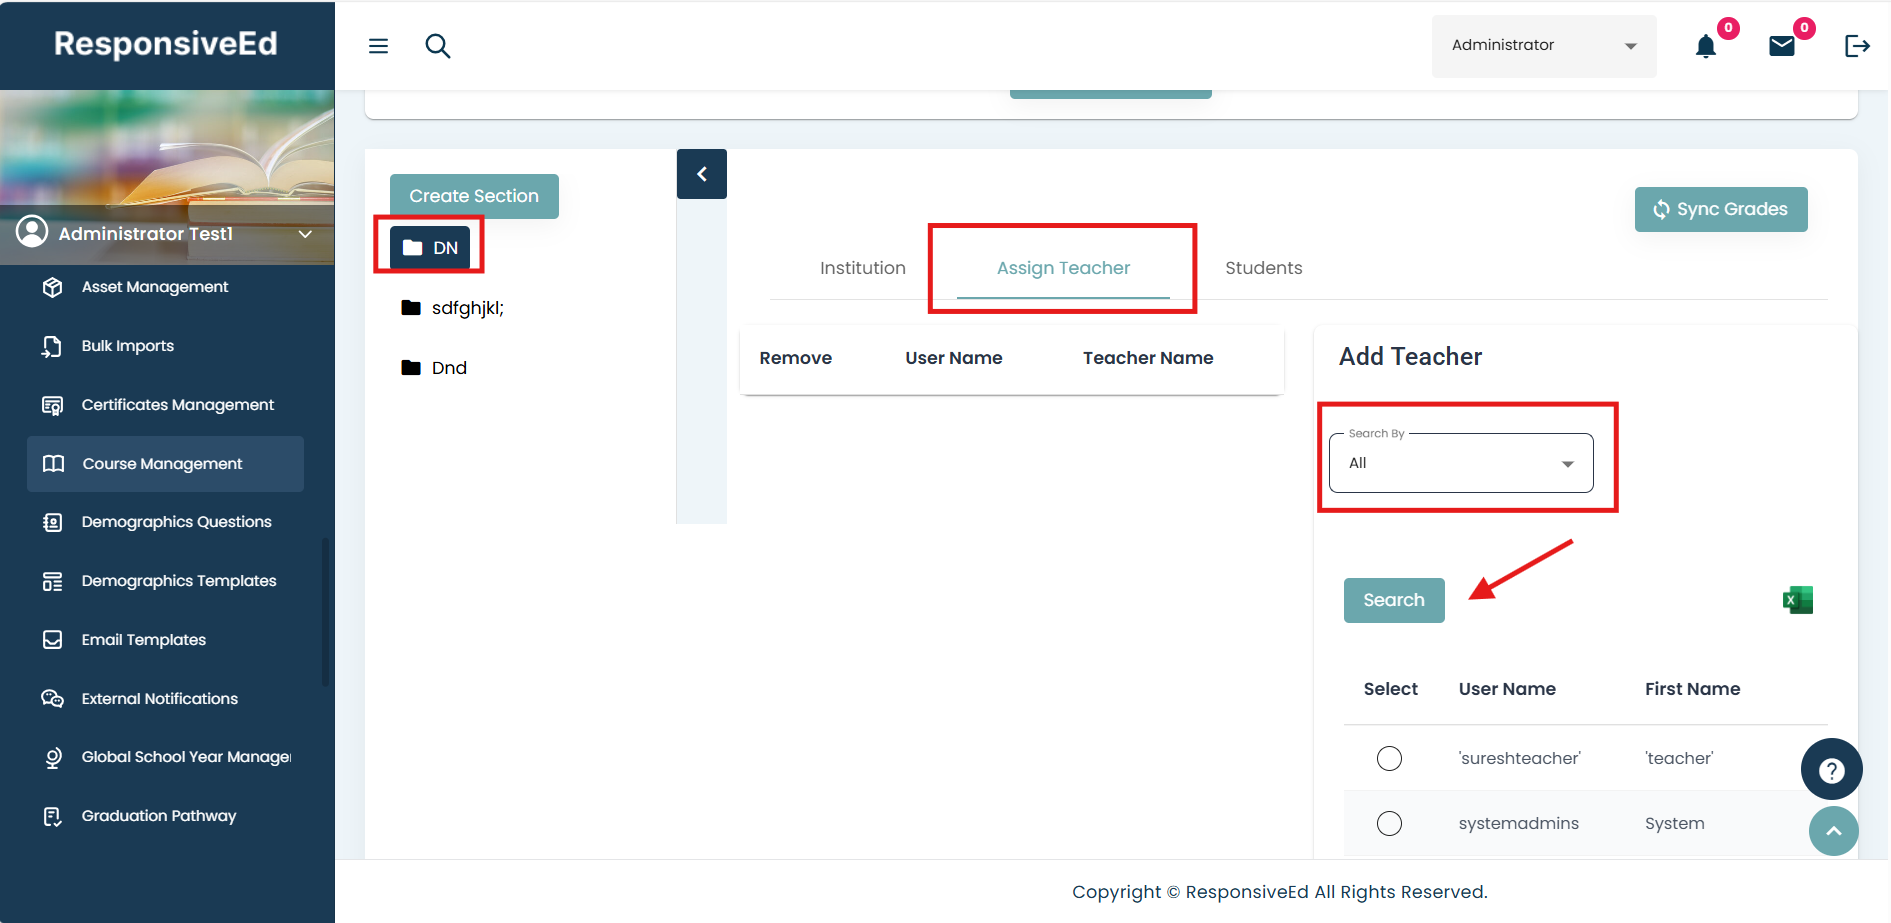Select radio button for 'sureshteacher'

pyautogui.click(x=1389, y=759)
